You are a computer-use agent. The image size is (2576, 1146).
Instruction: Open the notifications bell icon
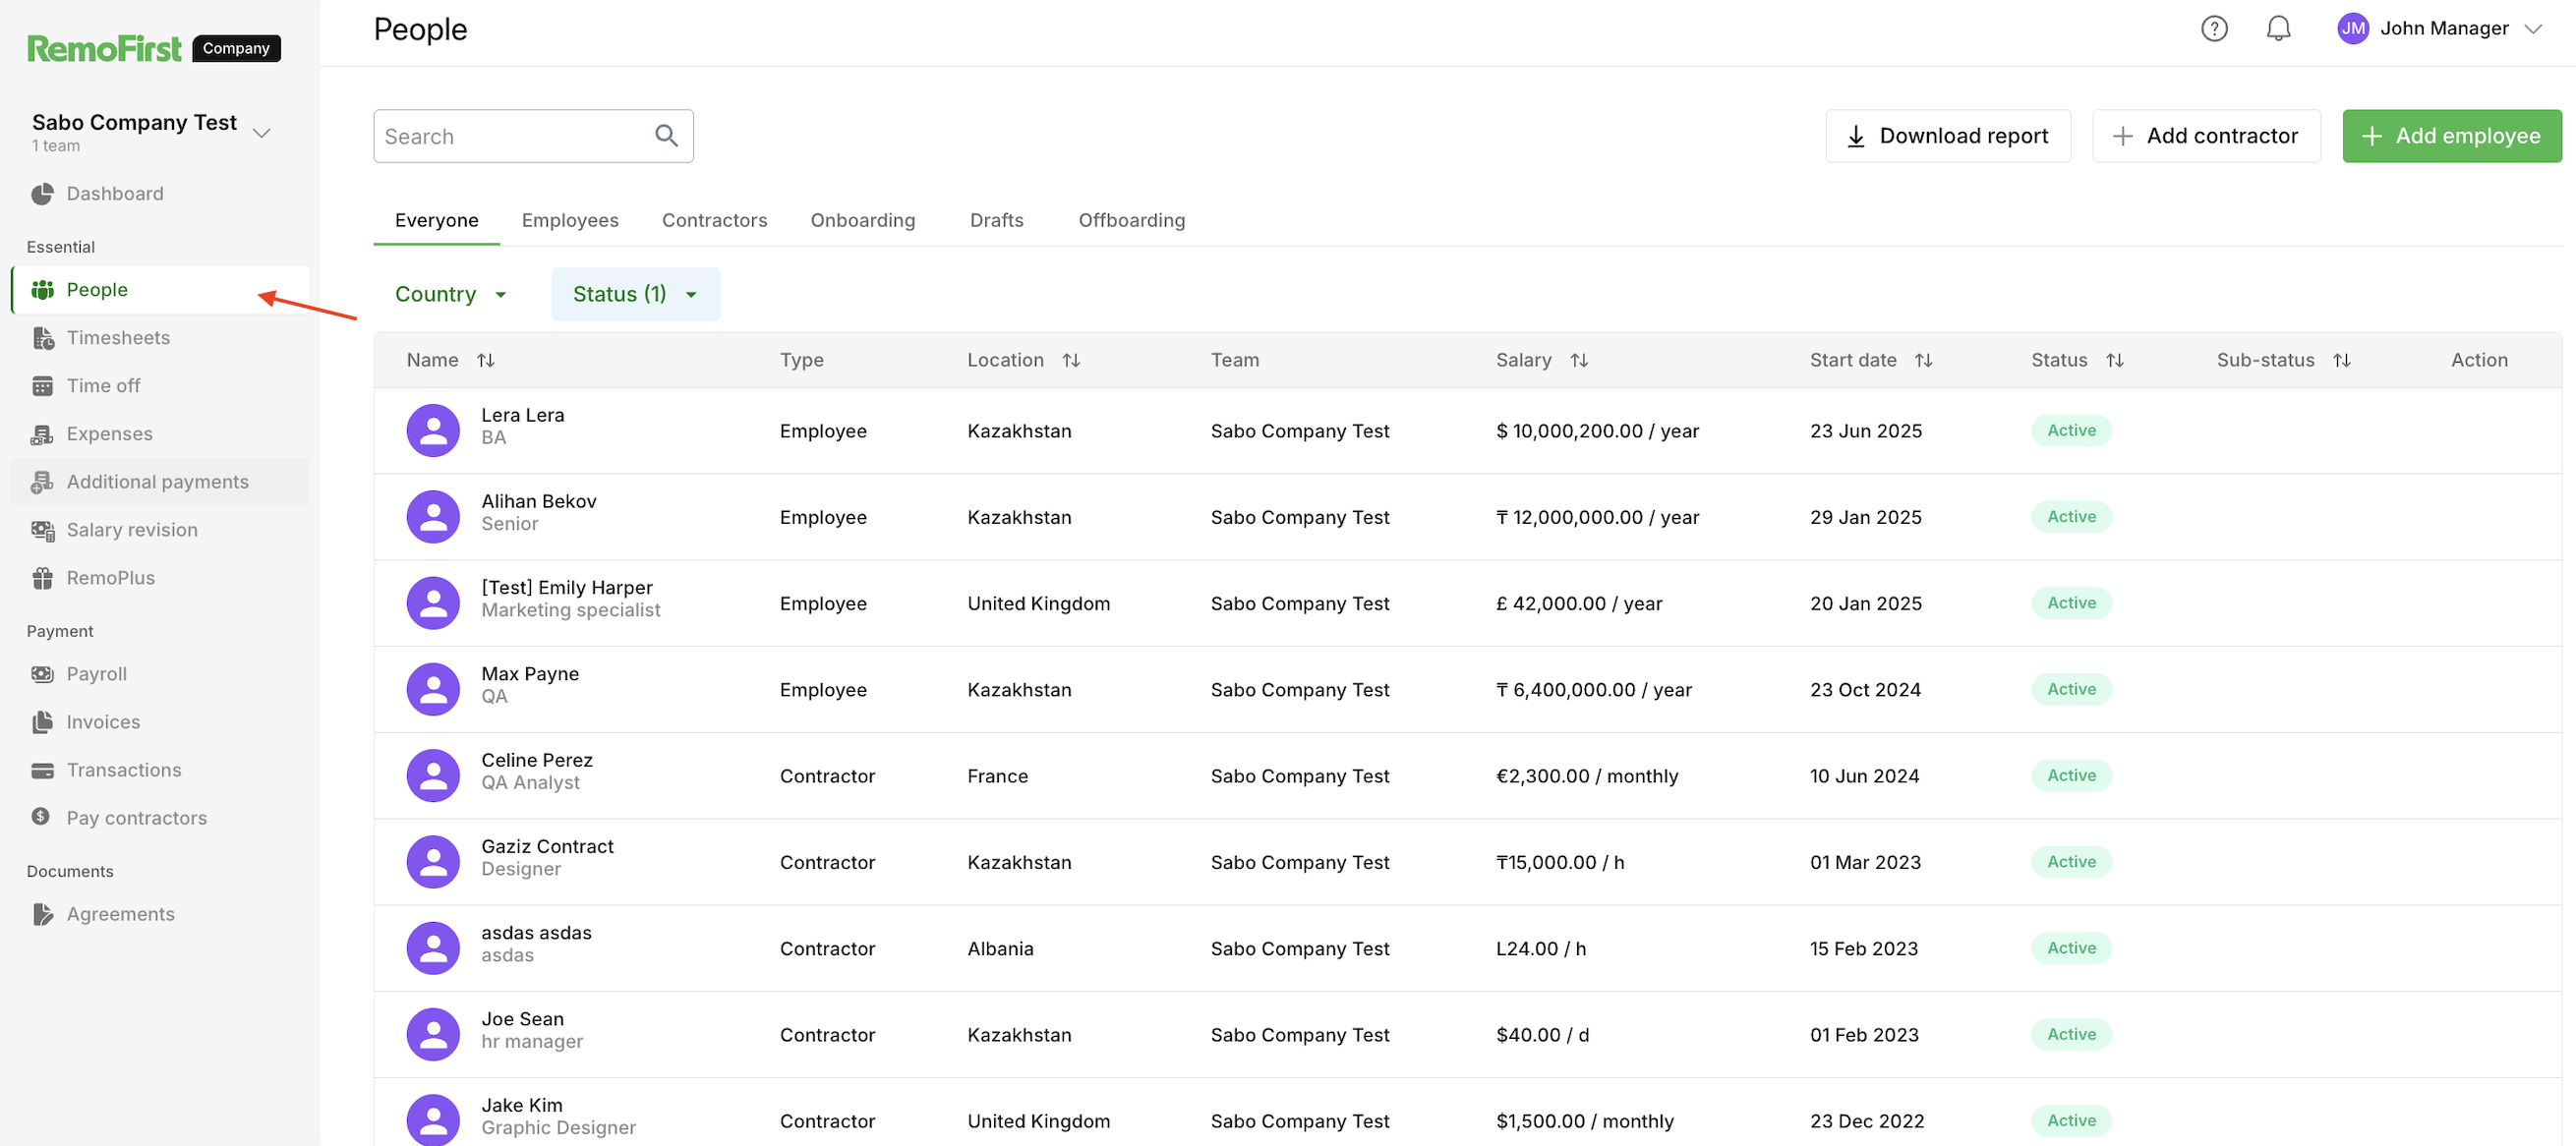point(2278,29)
